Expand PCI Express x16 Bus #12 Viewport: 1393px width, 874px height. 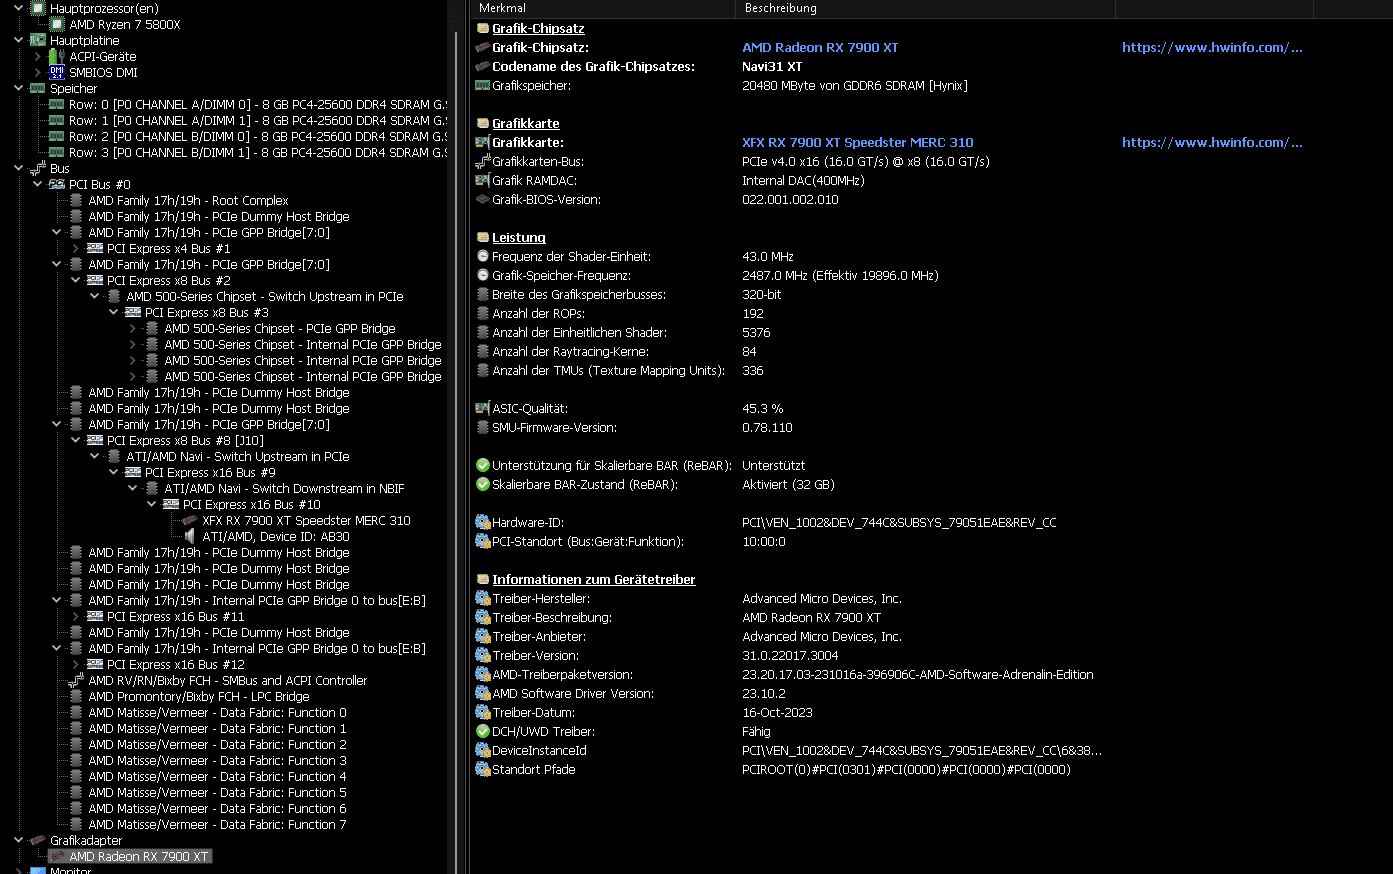(76, 664)
